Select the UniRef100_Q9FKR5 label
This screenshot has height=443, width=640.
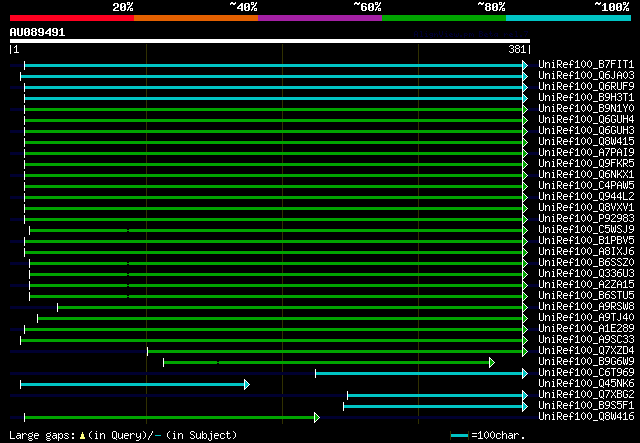pyautogui.click(x=586, y=164)
